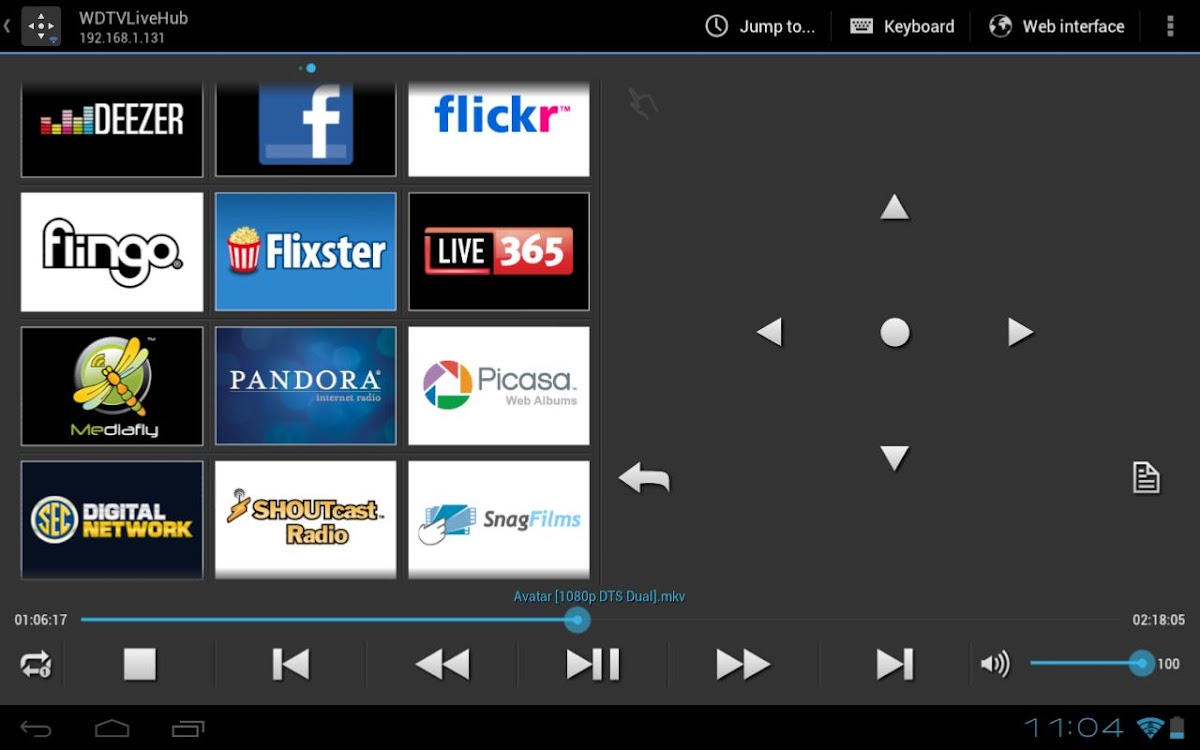Tap the center OK circle button

[x=894, y=333]
